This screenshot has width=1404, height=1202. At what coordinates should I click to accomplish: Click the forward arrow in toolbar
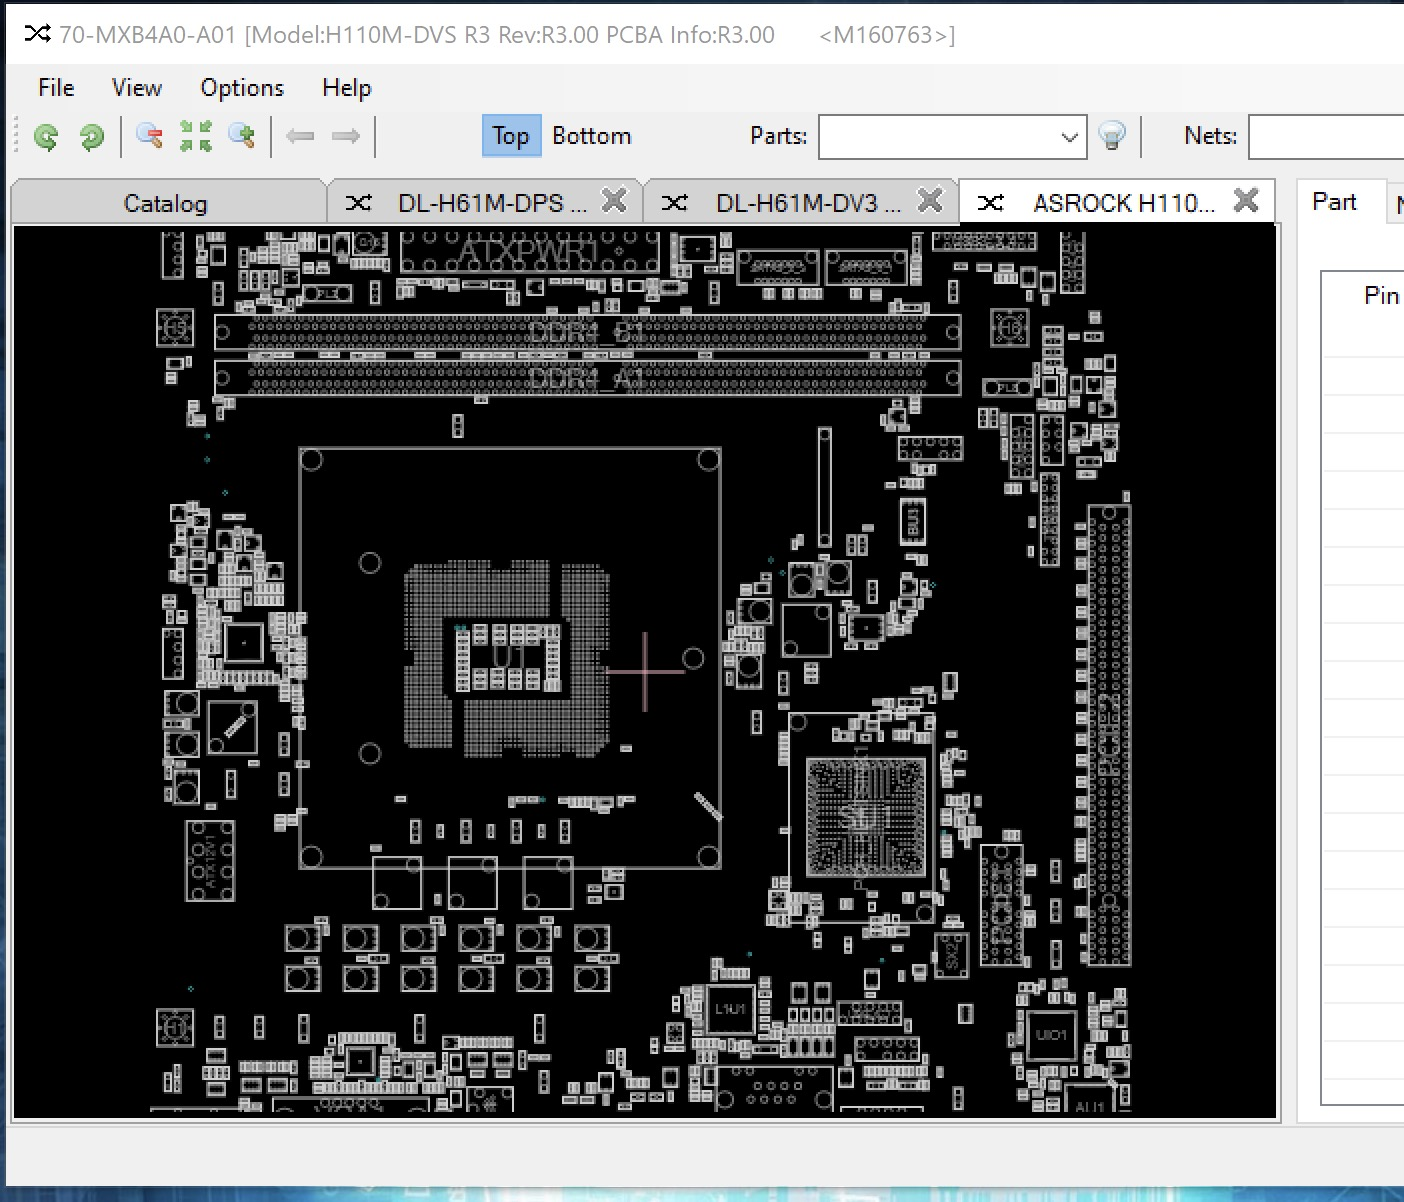click(346, 136)
